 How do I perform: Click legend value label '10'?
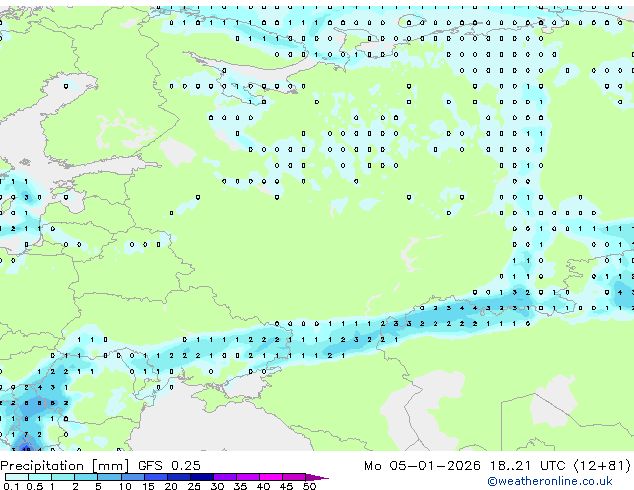[125, 486]
